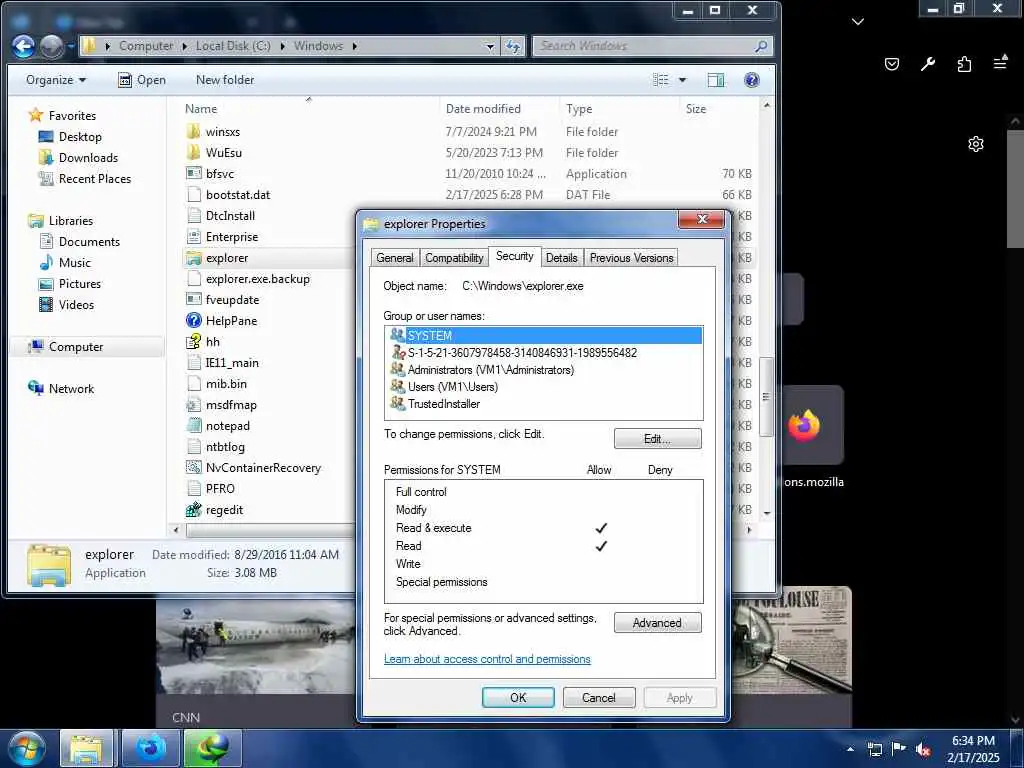Select the HelpPane file icon

pyautogui.click(x=193, y=320)
